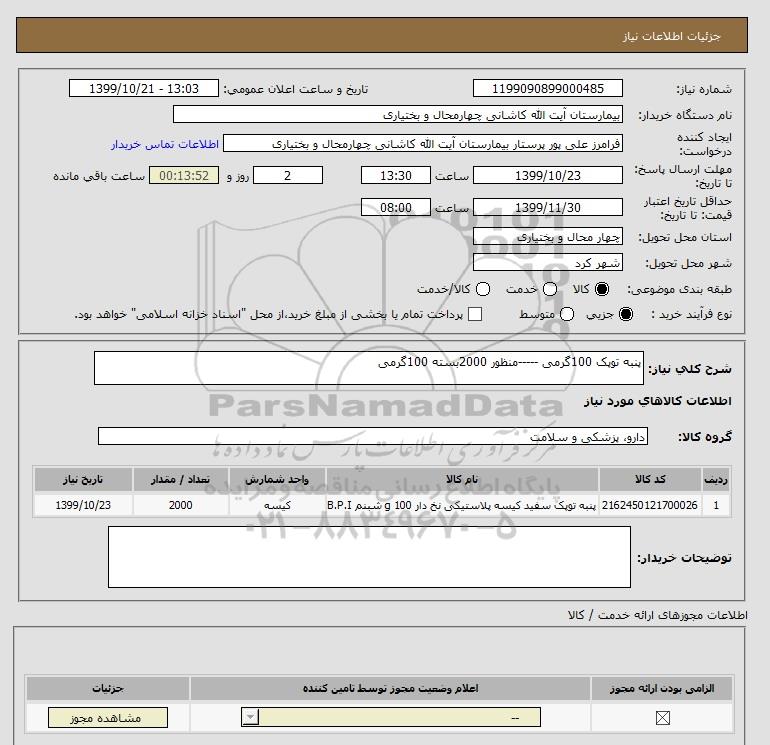
Task: Click the اطلاعات کالاهای مورد نیاز heading
Action: tap(658, 401)
